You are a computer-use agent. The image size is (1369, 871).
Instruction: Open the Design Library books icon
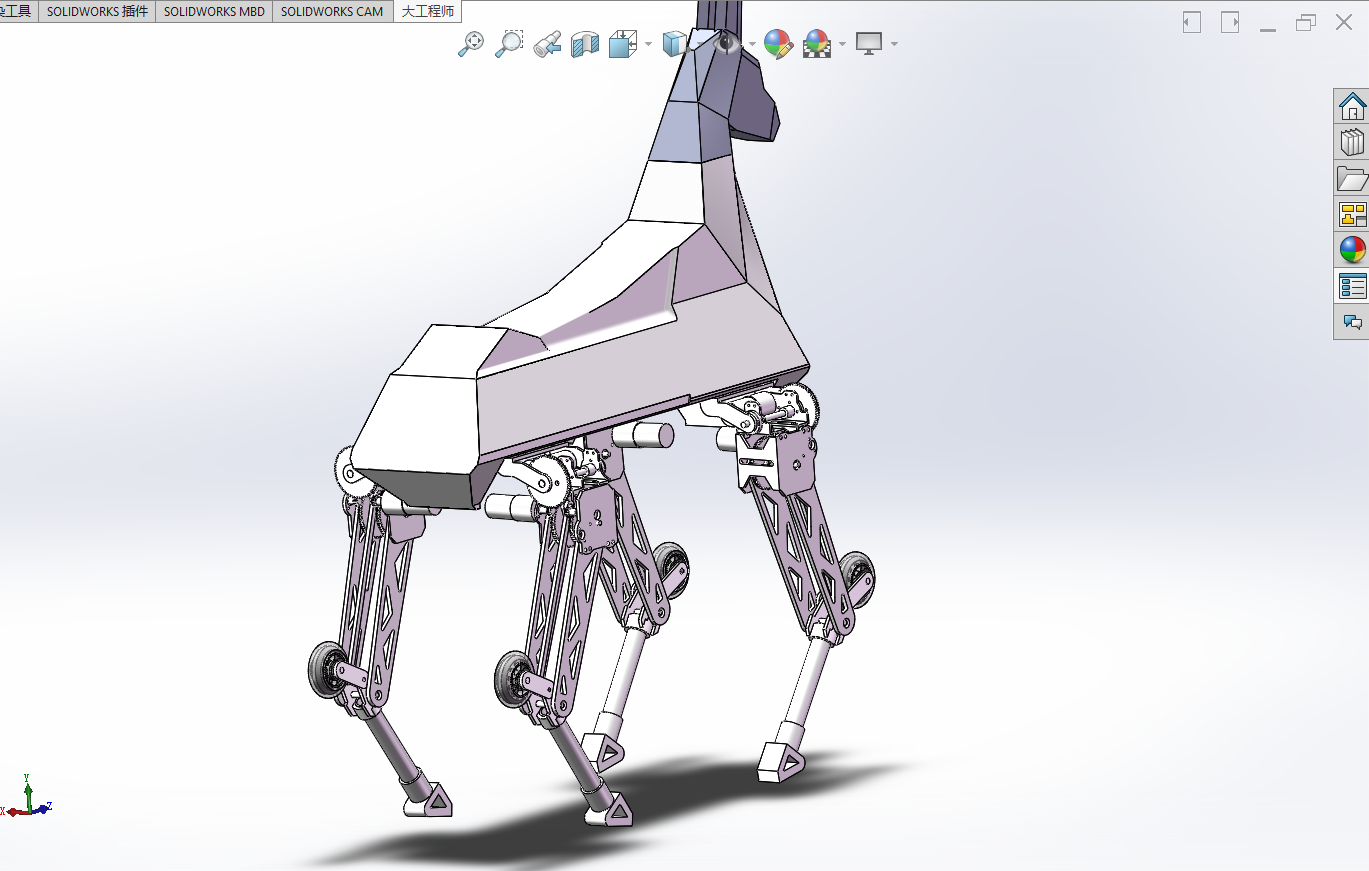(1352, 142)
